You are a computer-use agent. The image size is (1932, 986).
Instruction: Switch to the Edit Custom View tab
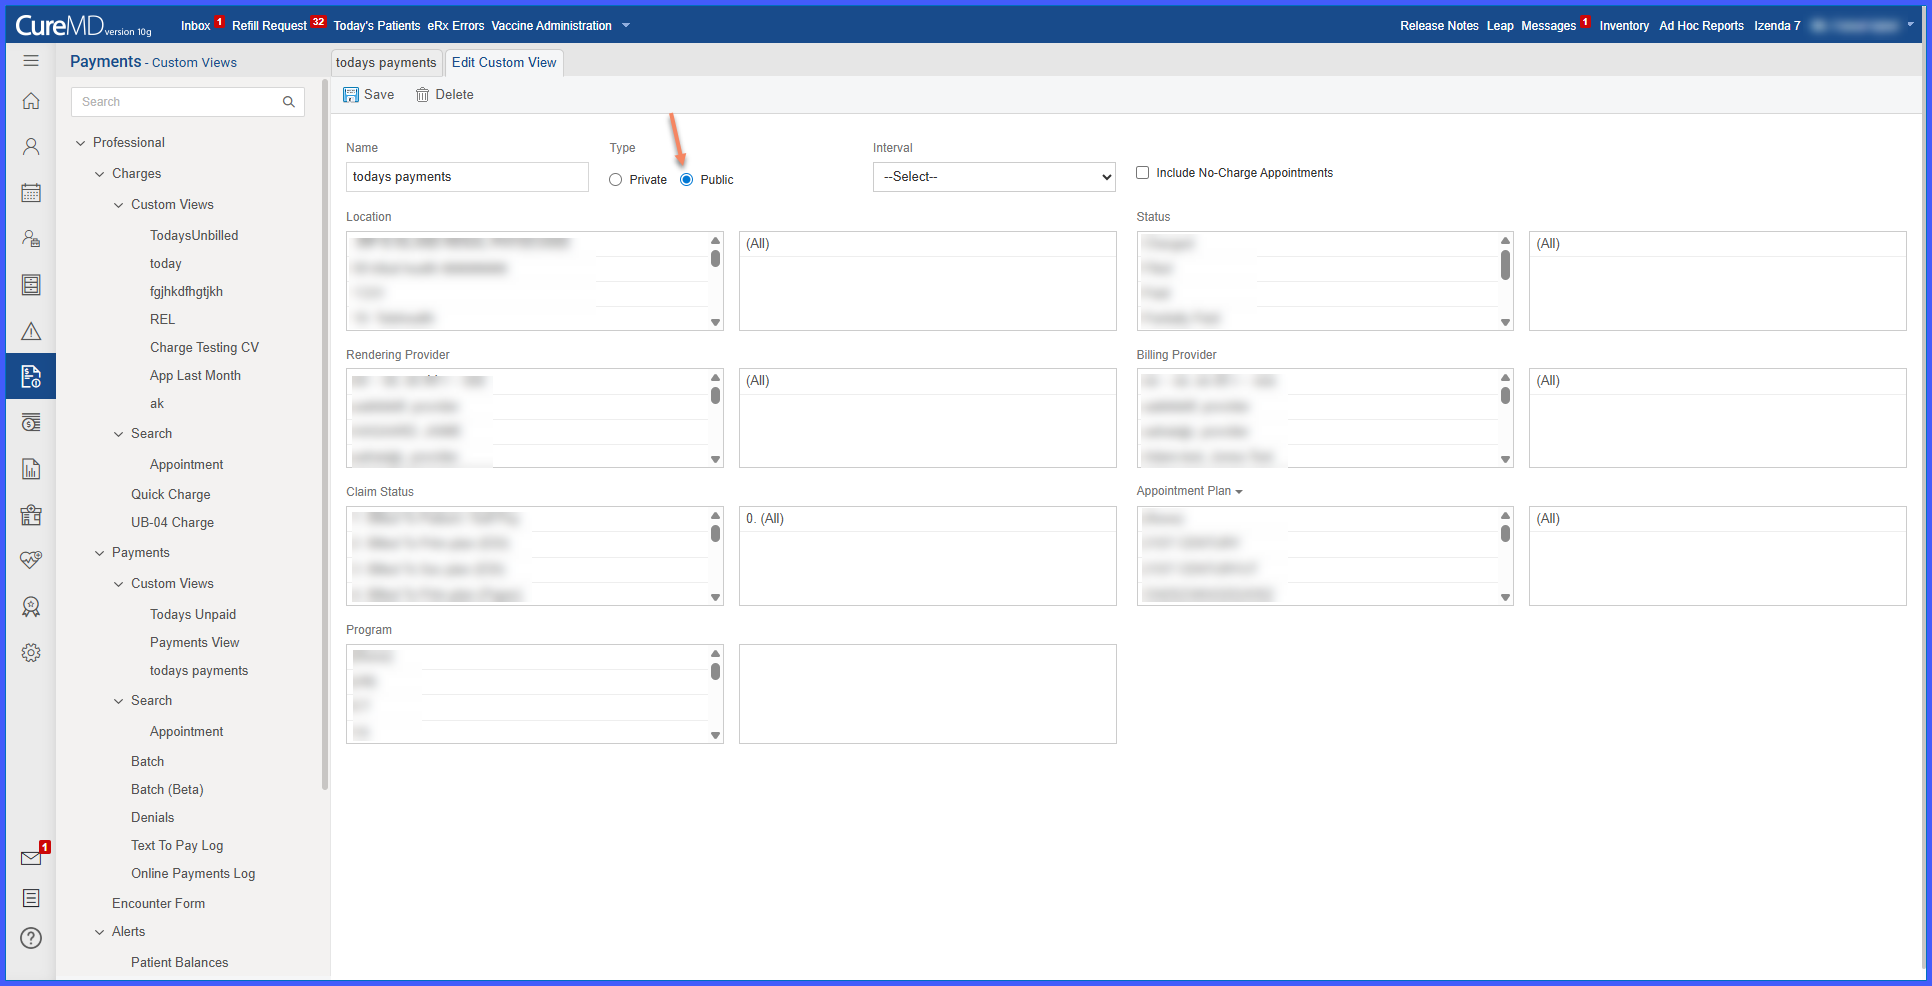(x=504, y=63)
